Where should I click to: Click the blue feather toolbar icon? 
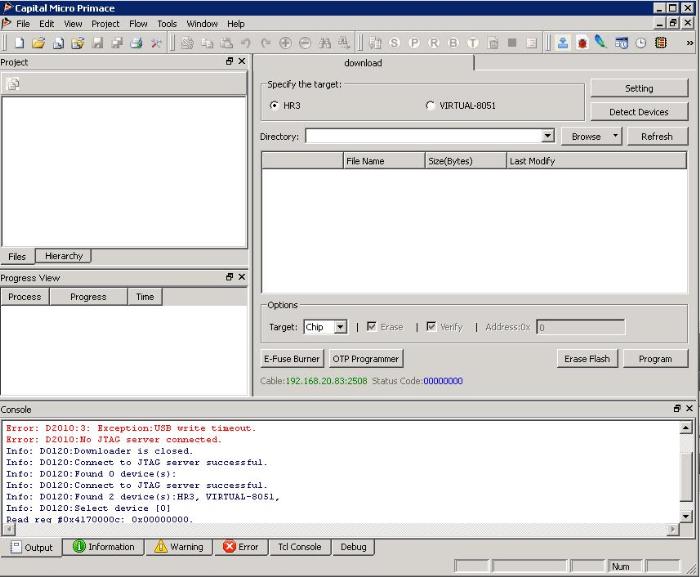[x=600, y=43]
